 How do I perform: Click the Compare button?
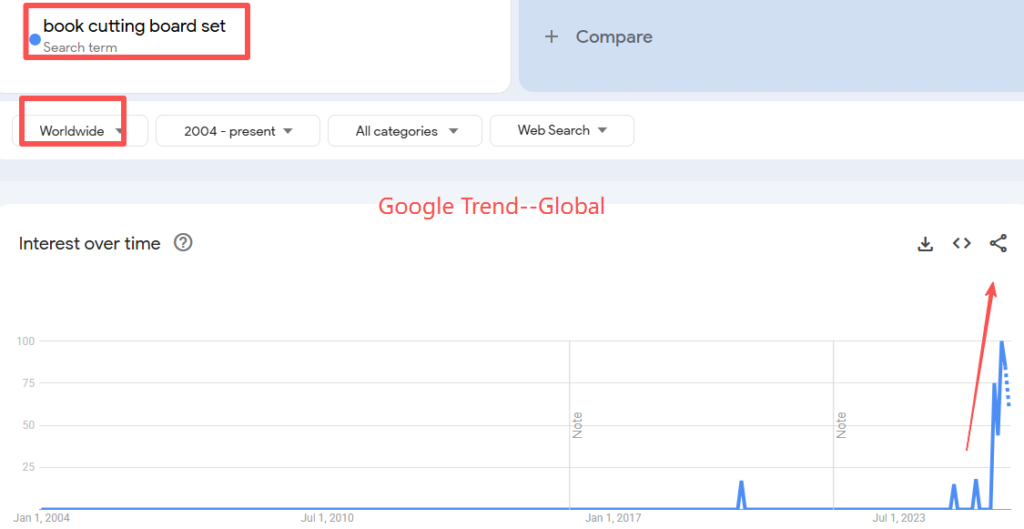(613, 37)
